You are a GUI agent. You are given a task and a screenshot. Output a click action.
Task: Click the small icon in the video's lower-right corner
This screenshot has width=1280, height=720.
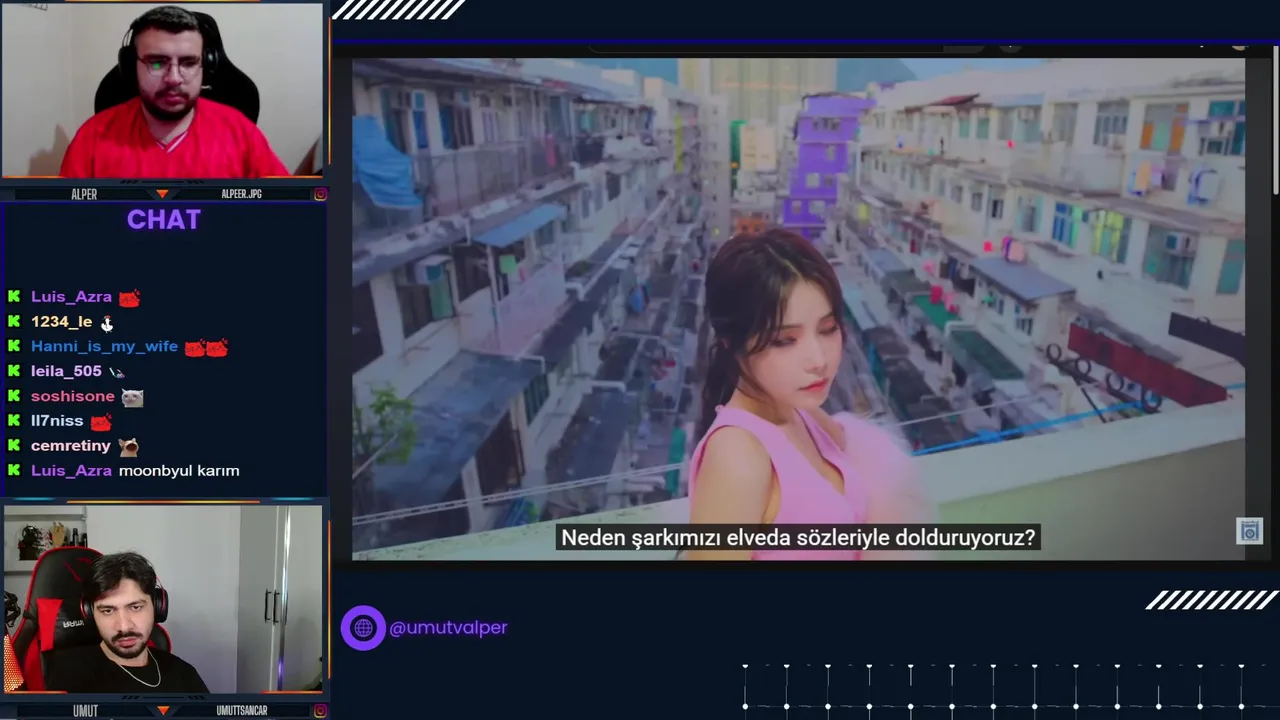point(1250,531)
